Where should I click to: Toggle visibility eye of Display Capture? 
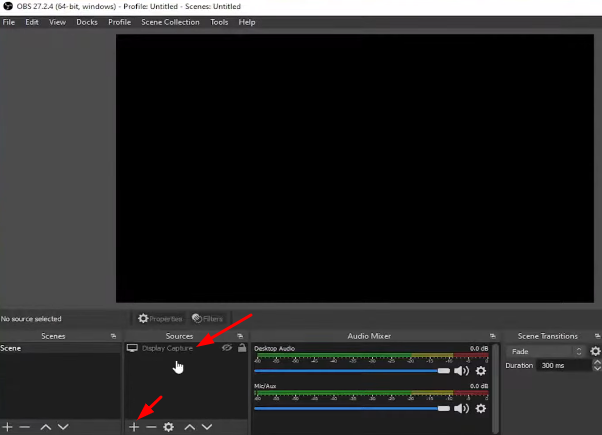(227, 348)
